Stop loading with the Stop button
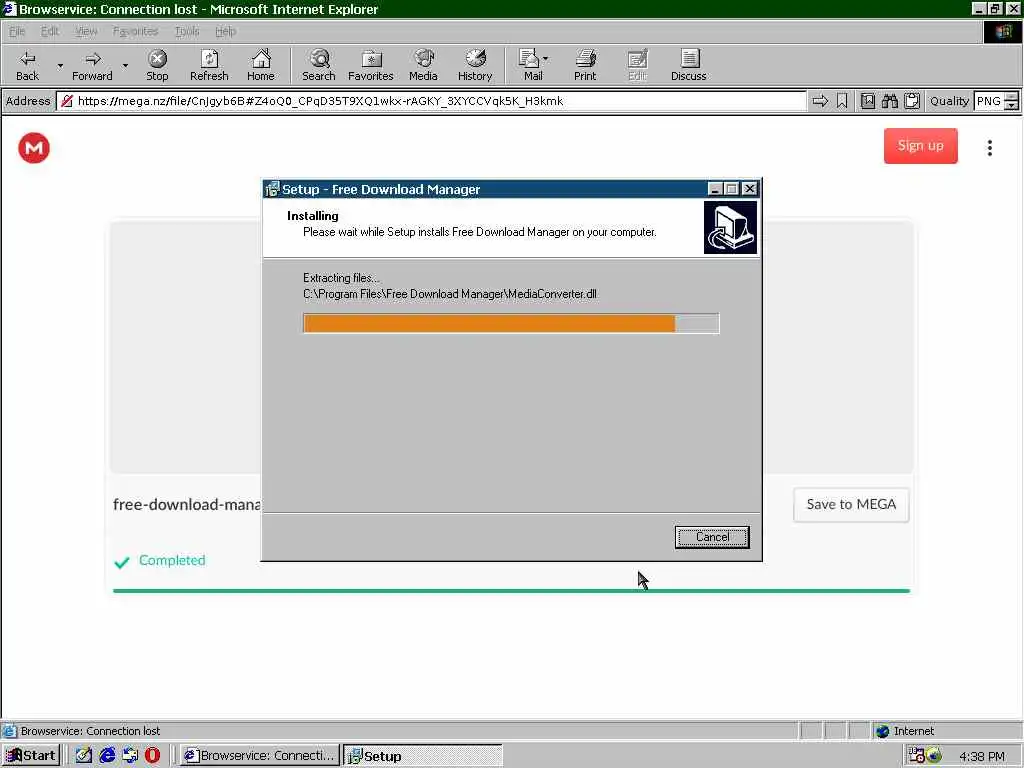Viewport: 1024px width, 768px height. tap(157, 65)
